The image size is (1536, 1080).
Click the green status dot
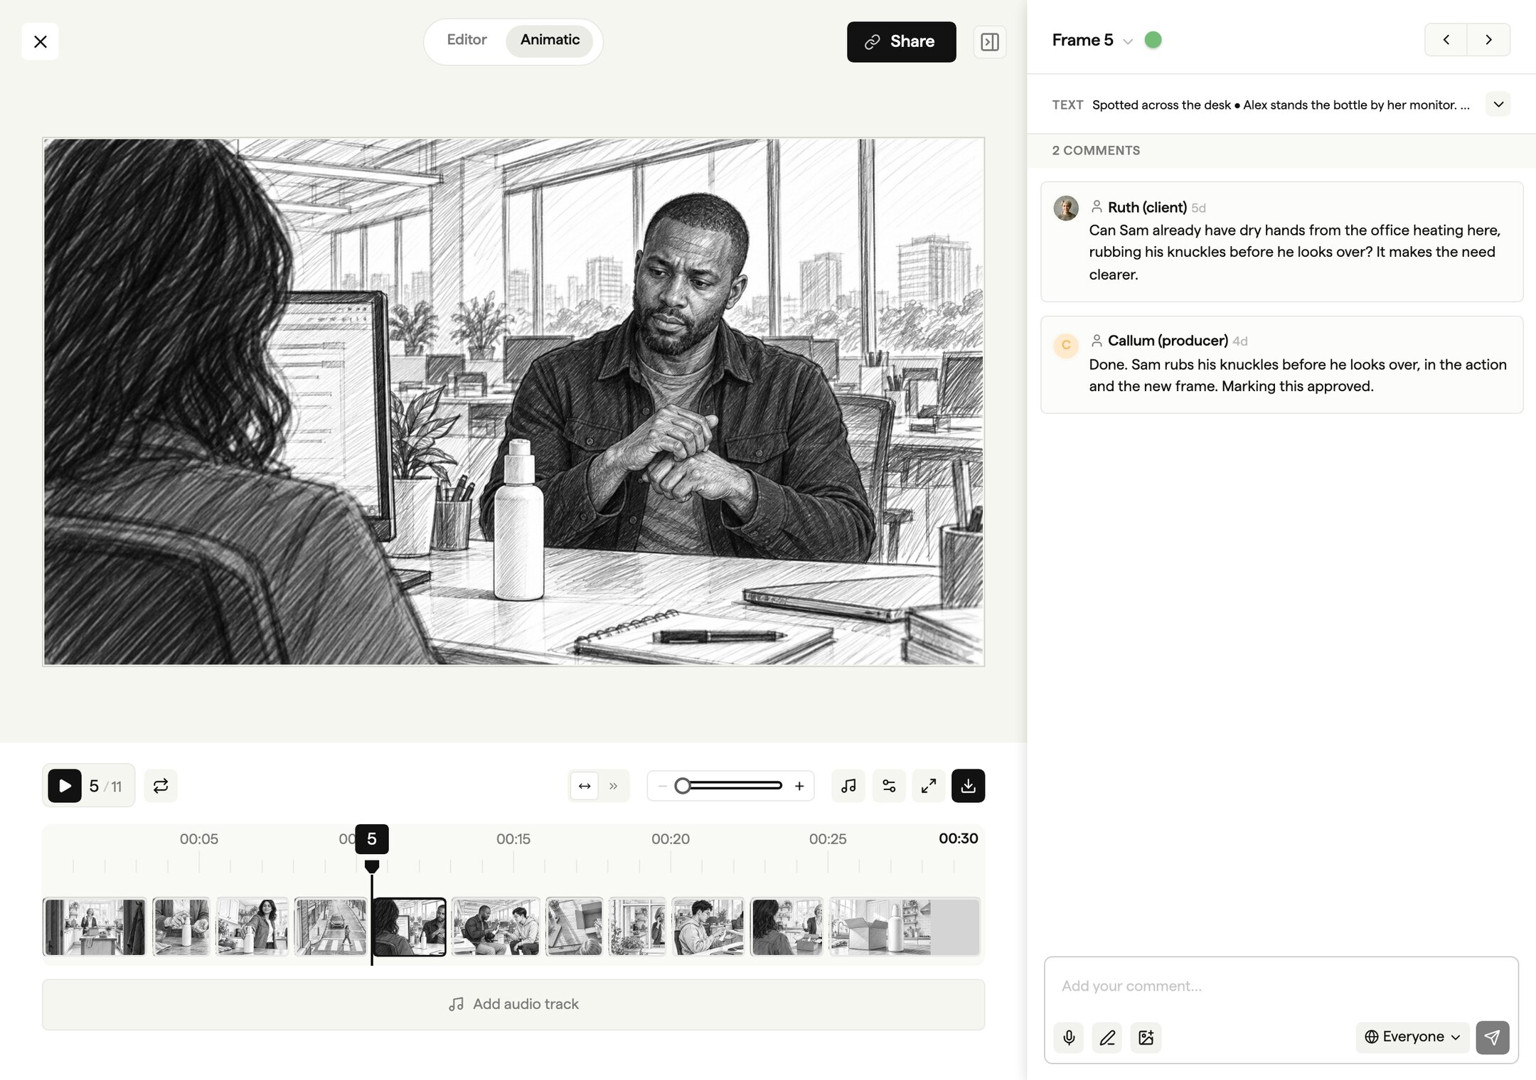(1153, 40)
